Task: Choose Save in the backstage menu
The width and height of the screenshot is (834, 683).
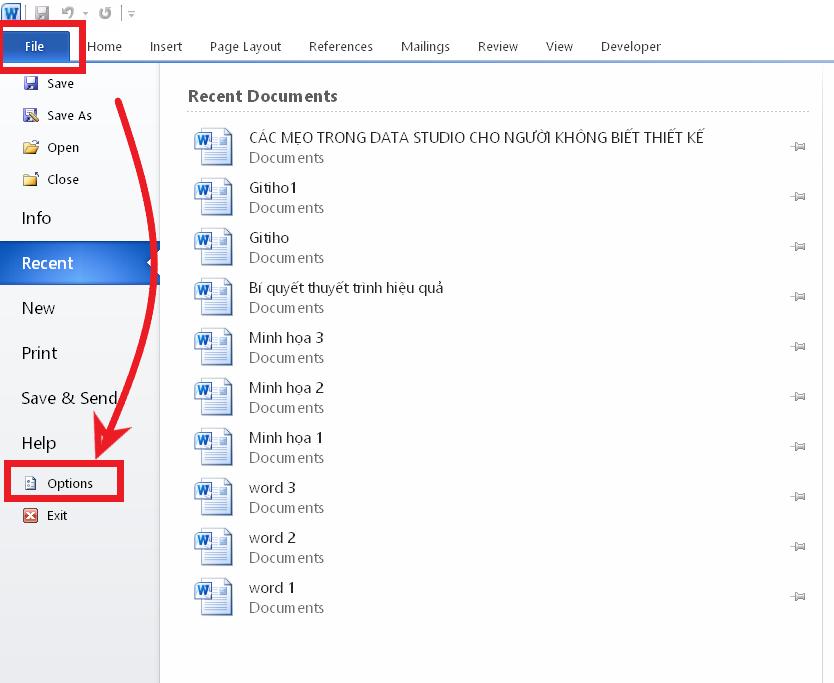Action: pos(49,84)
